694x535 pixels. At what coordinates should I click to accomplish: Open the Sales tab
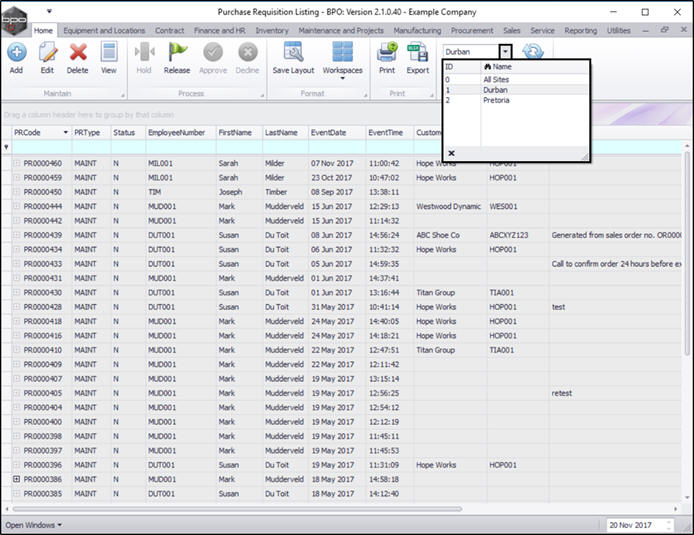(x=512, y=31)
